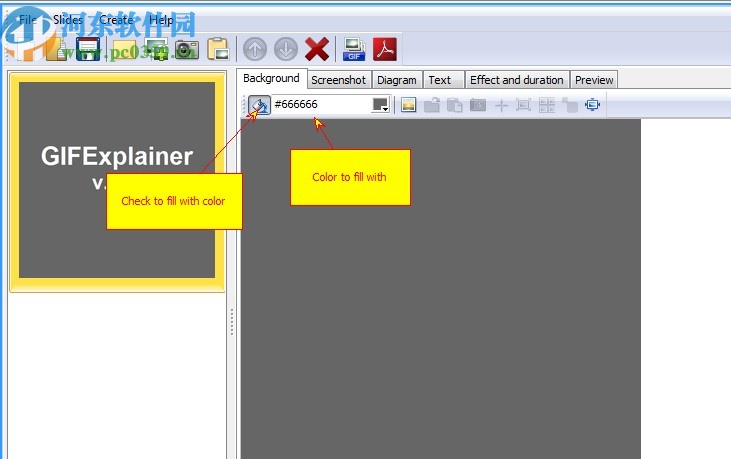Image resolution: width=731 pixels, height=459 pixels.
Task: Open the File menu
Action: 27,20
